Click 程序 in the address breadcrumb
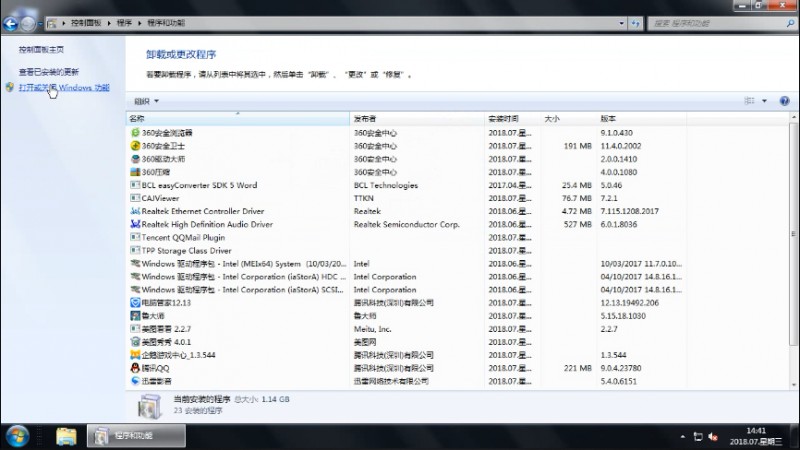The width and height of the screenshot is (800, 450). point(124,23)
